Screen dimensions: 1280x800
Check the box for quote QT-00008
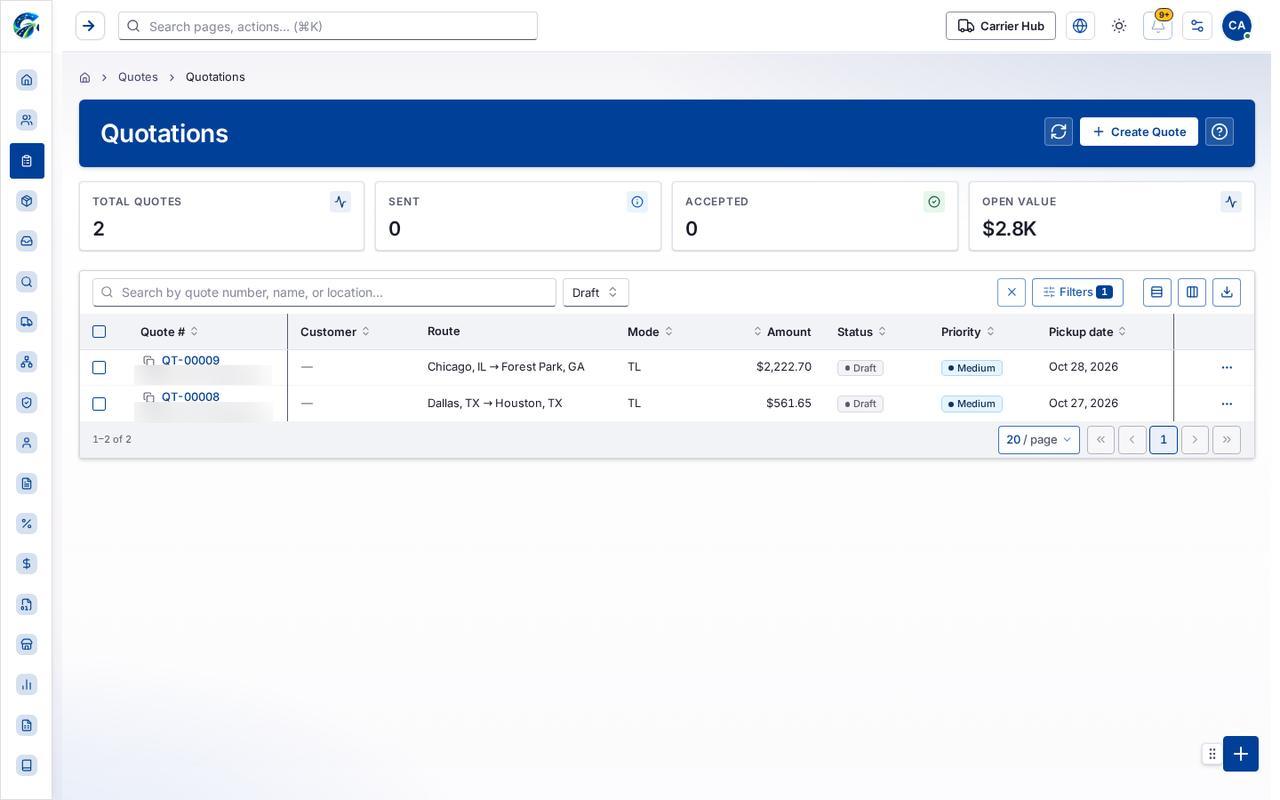[x=99, y=404]
